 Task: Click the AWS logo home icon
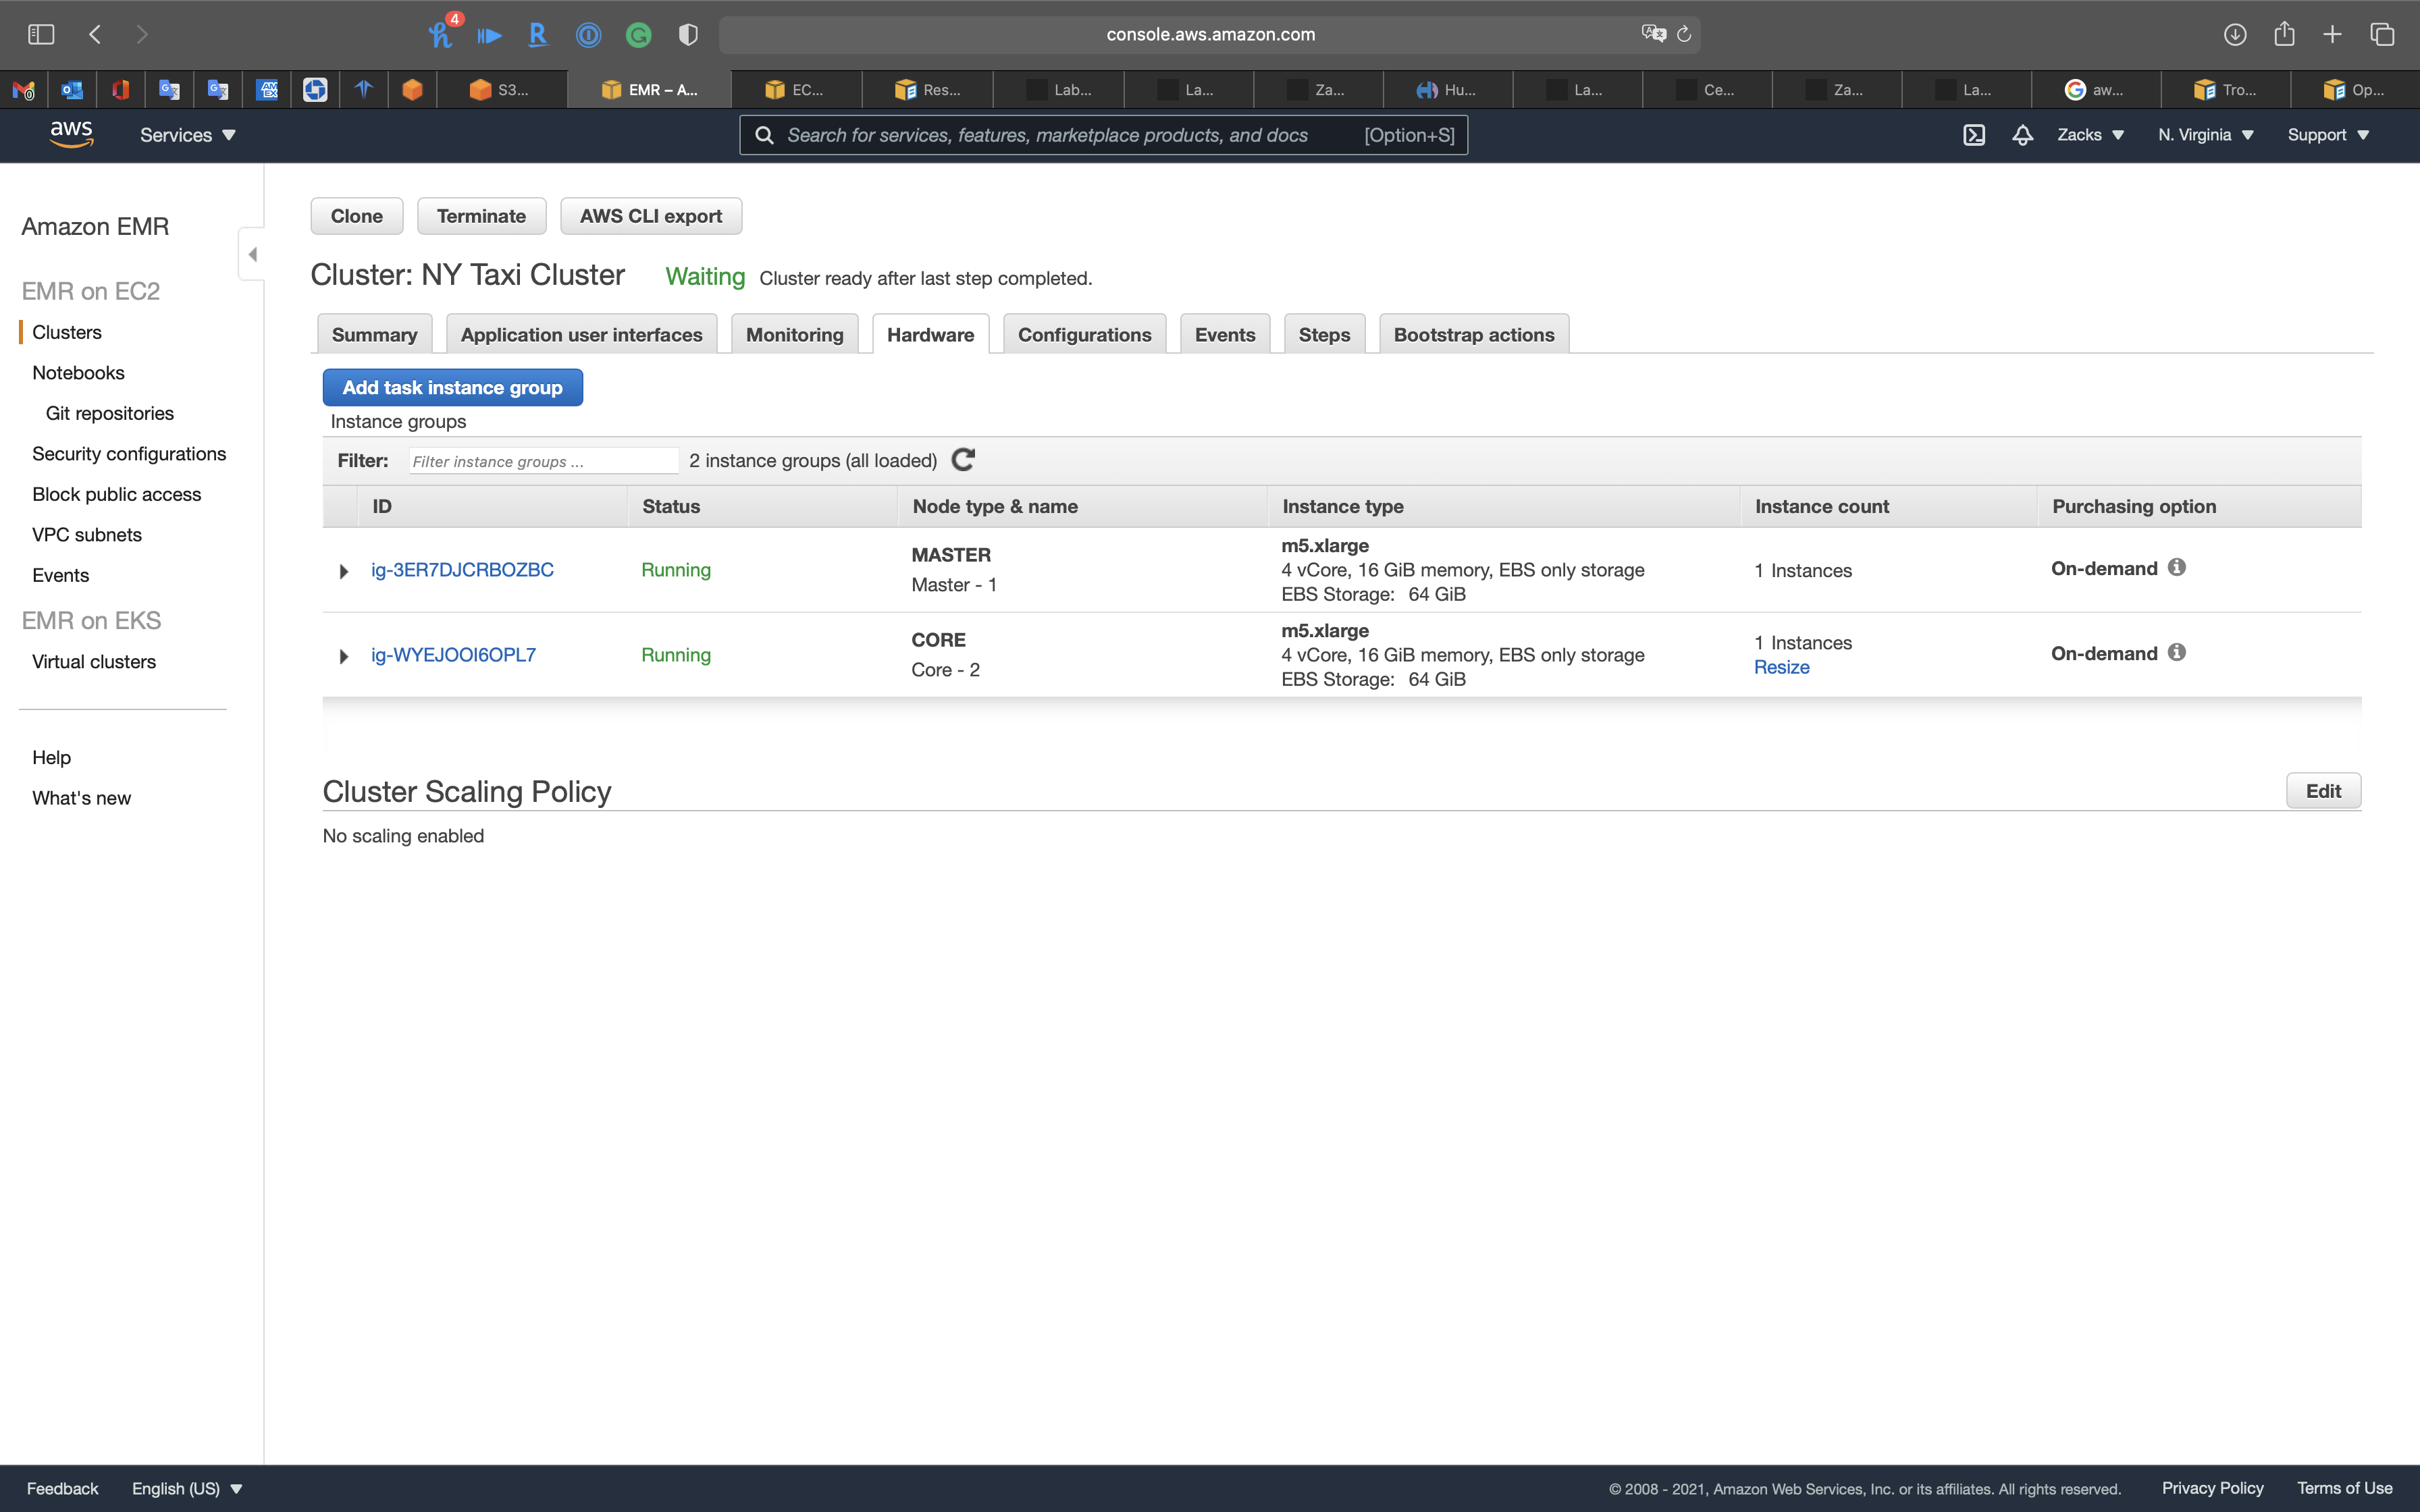coord(71,135)
